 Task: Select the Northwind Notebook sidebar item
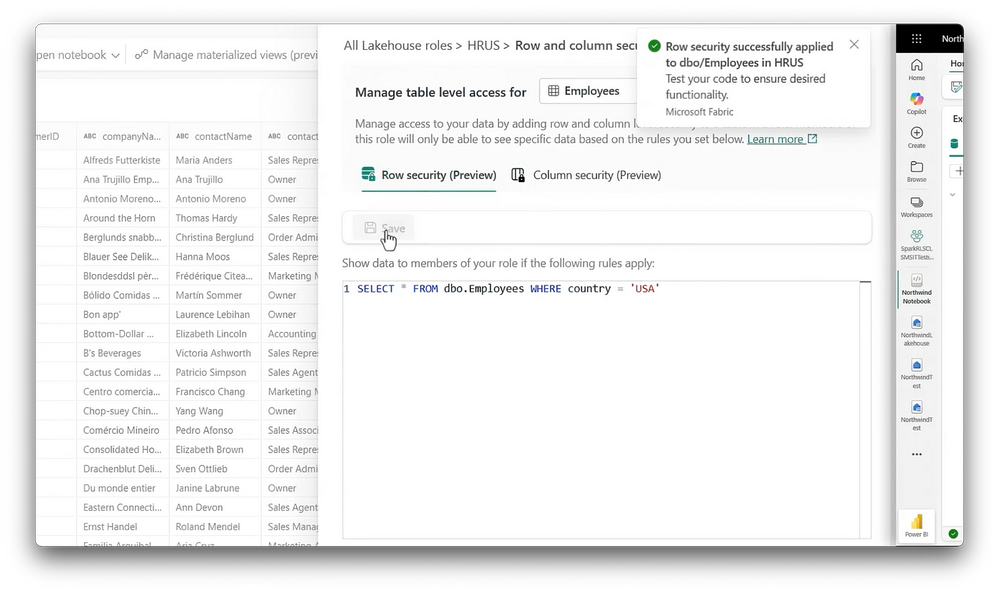pyautogui.click(x=916, y=289)
